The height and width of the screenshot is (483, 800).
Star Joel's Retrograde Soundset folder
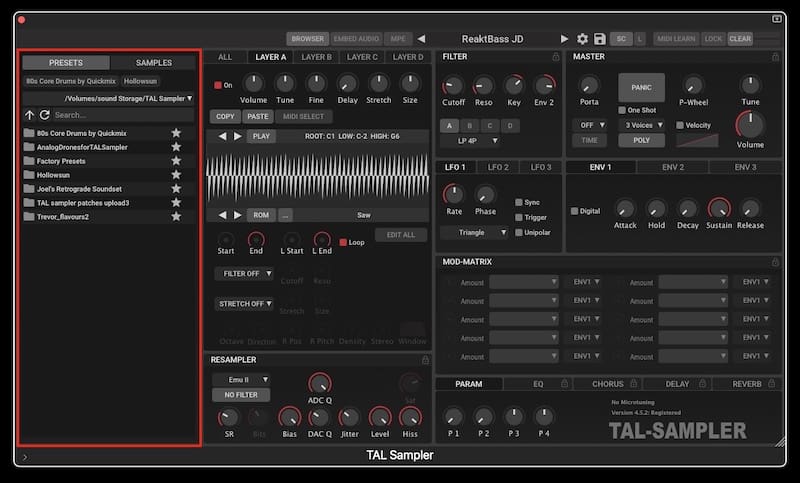click(176, 189)
